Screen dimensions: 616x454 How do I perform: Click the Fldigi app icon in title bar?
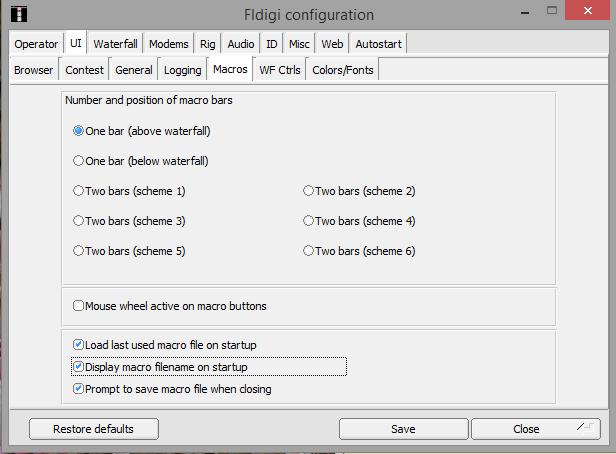18,14
